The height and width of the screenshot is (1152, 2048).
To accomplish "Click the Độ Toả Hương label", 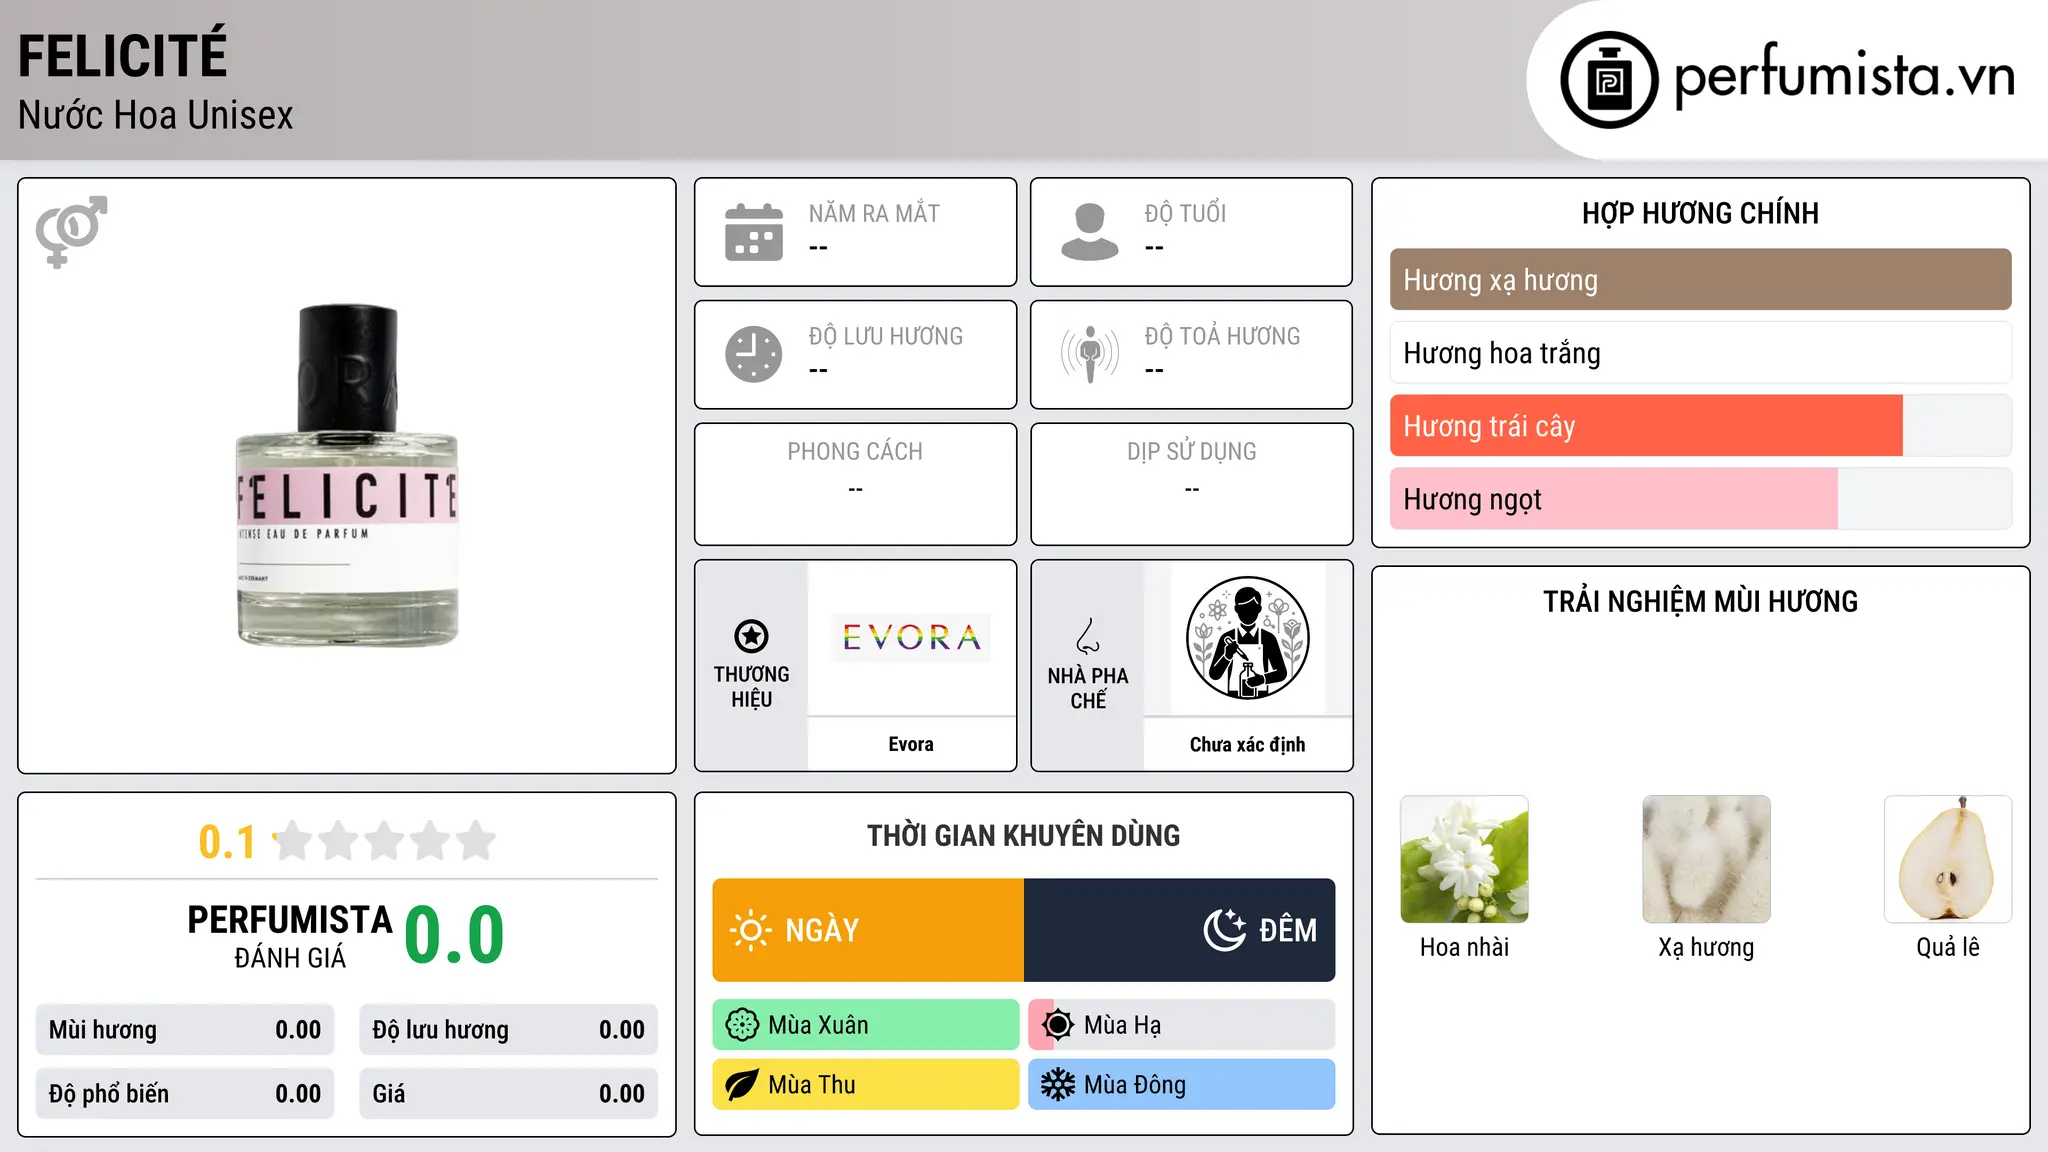I will (x=1222, y=336).
